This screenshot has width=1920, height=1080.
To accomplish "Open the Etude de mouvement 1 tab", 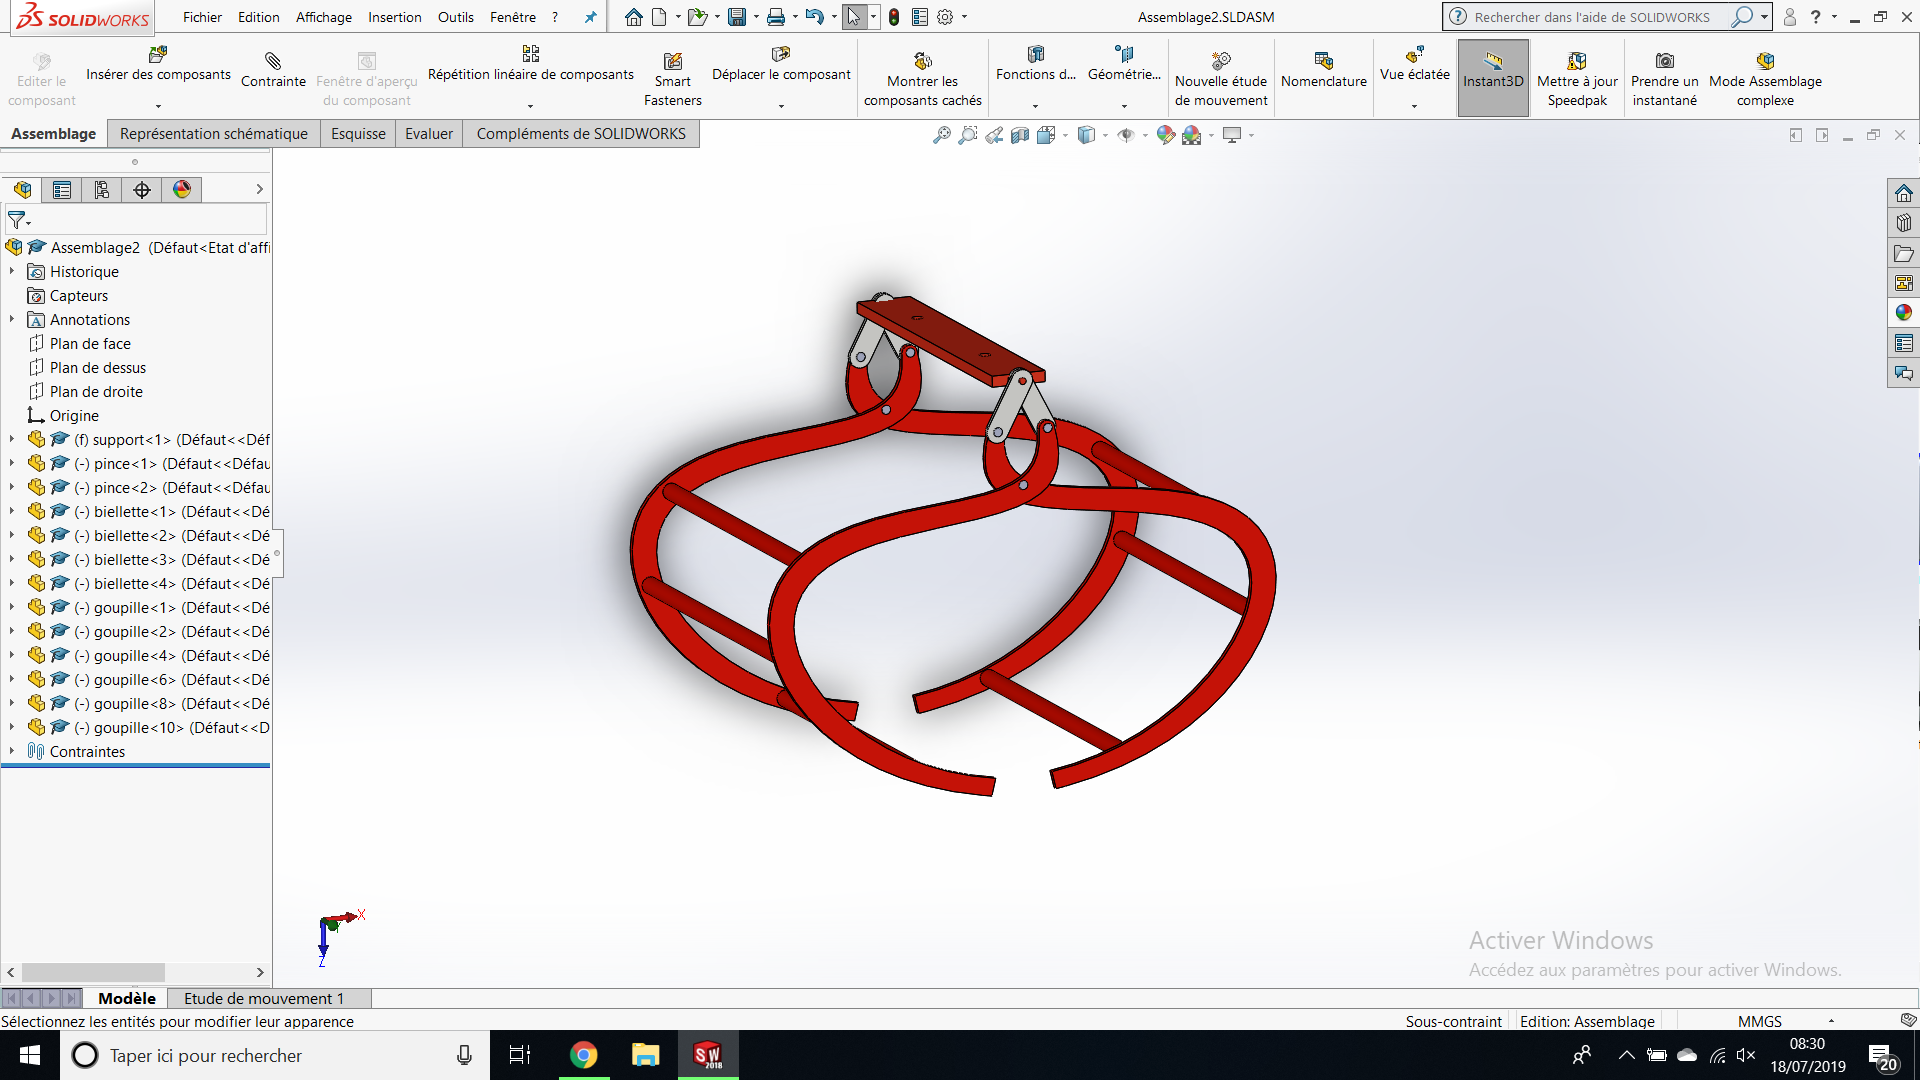I will point(263,998).
